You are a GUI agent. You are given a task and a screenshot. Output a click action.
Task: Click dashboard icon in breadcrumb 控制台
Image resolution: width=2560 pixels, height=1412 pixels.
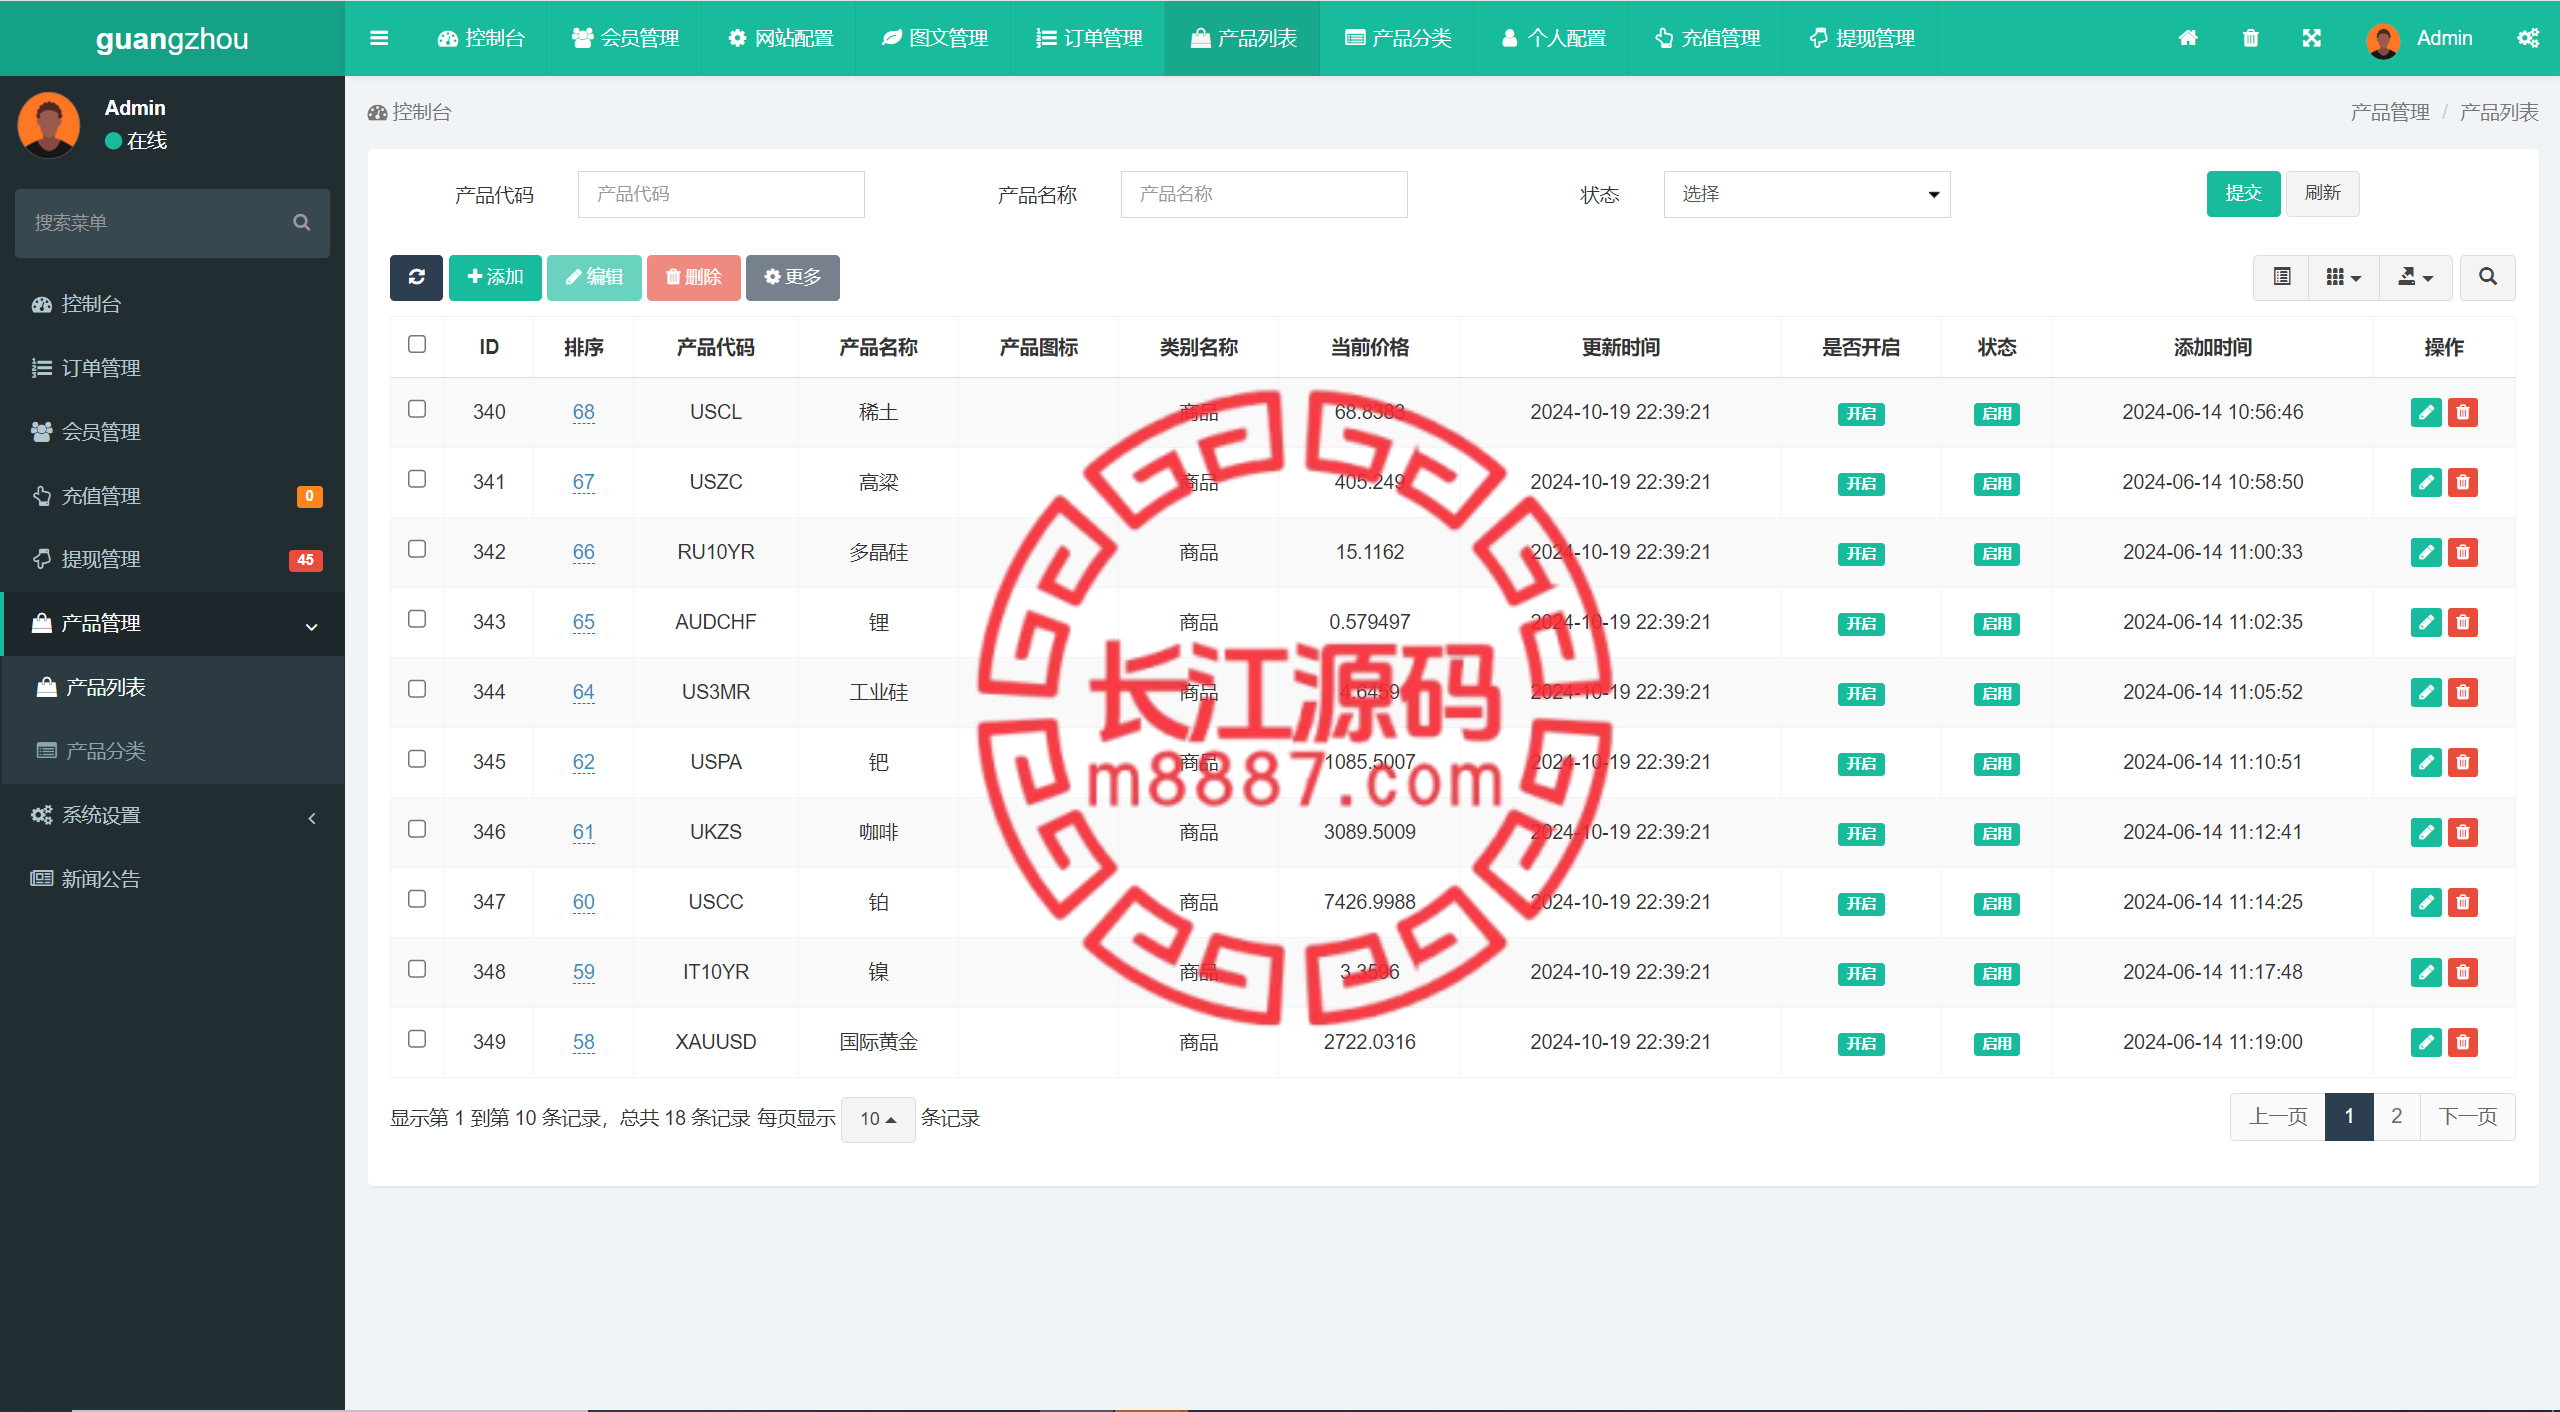(x=377, y=112)
